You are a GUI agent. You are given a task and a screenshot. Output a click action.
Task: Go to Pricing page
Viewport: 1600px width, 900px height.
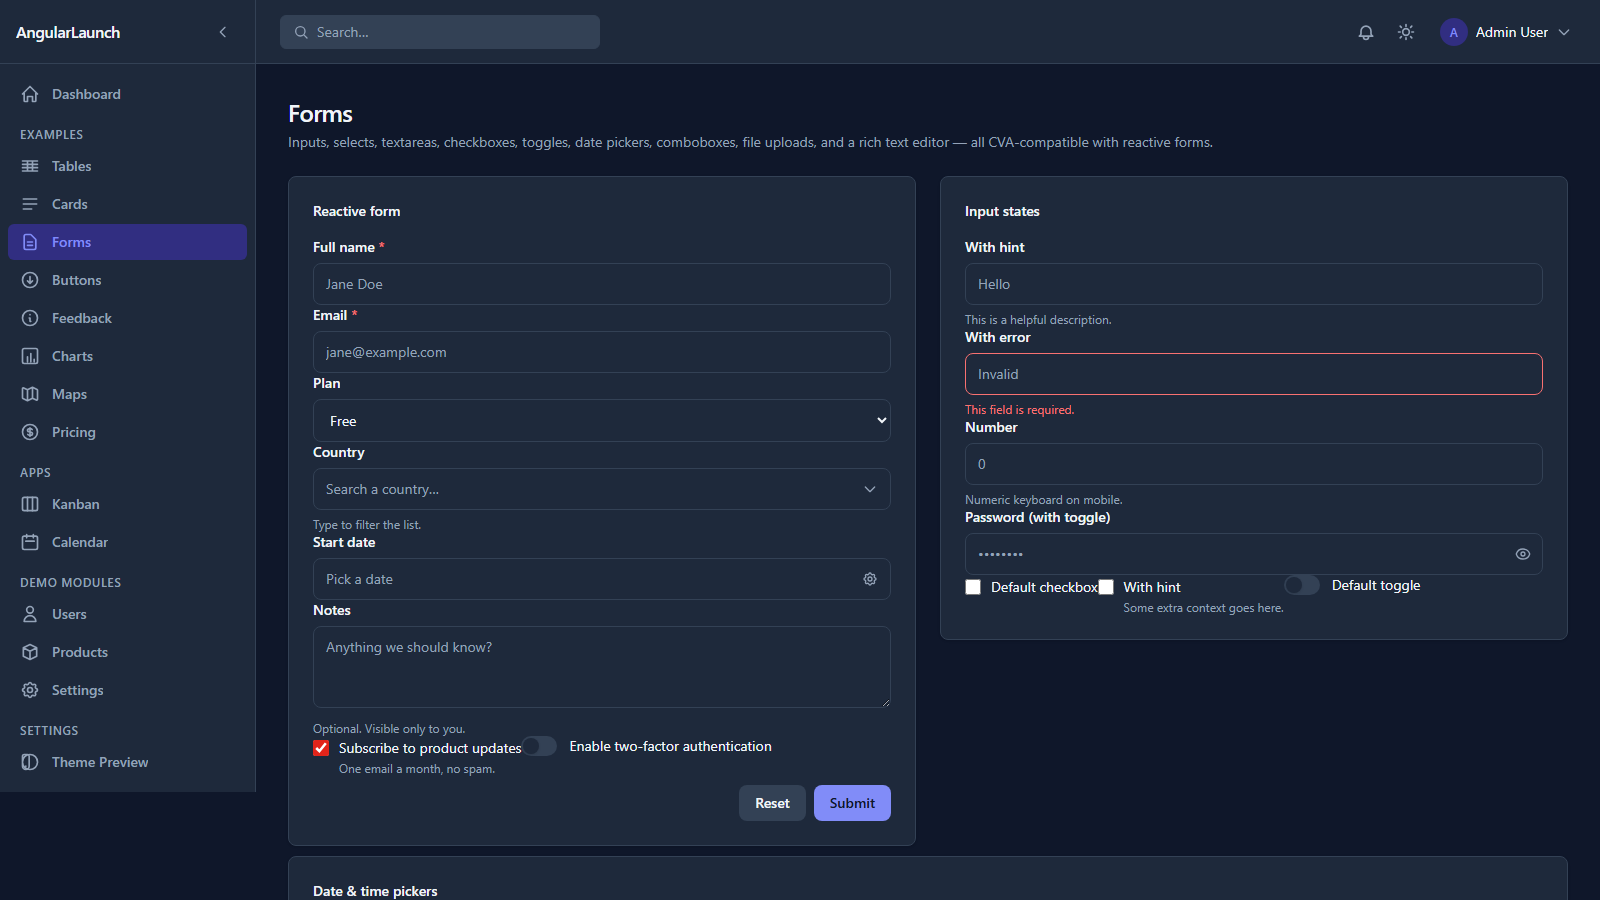click(127, 432)
